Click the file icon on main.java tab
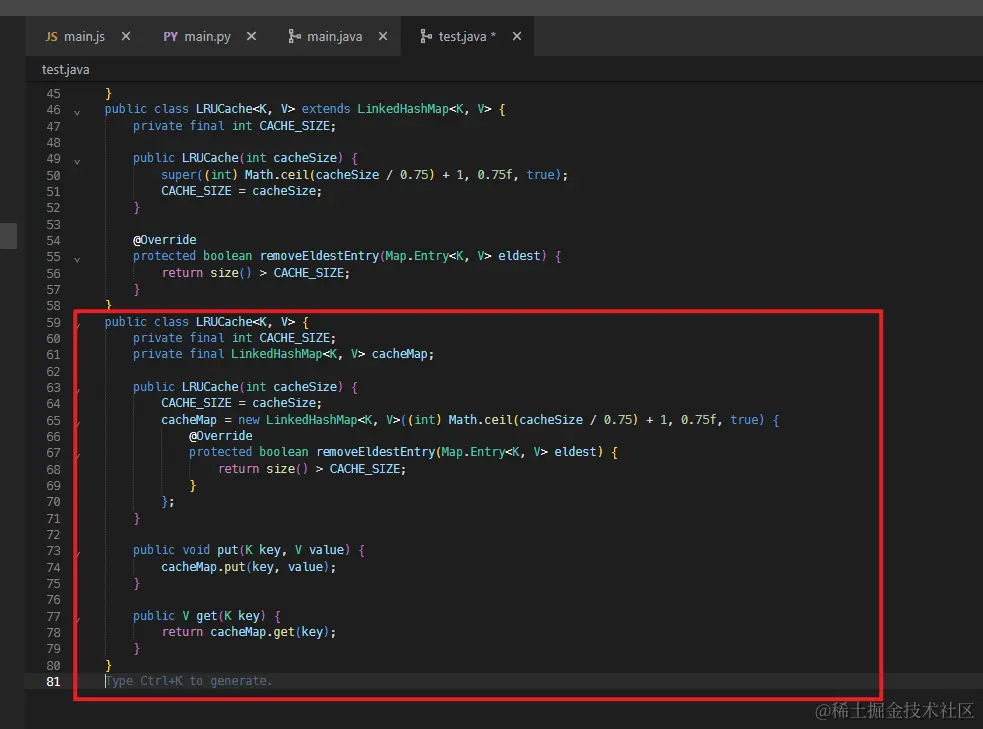The width and height of the screenshot is (983, 729). point(295,36)
